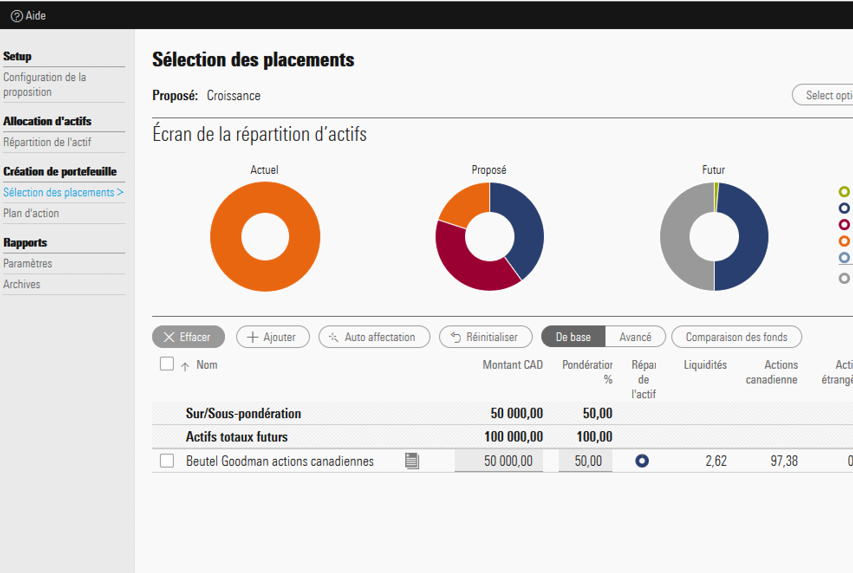Click the Effacer X icon
The image size is (853, 573).
169,338
